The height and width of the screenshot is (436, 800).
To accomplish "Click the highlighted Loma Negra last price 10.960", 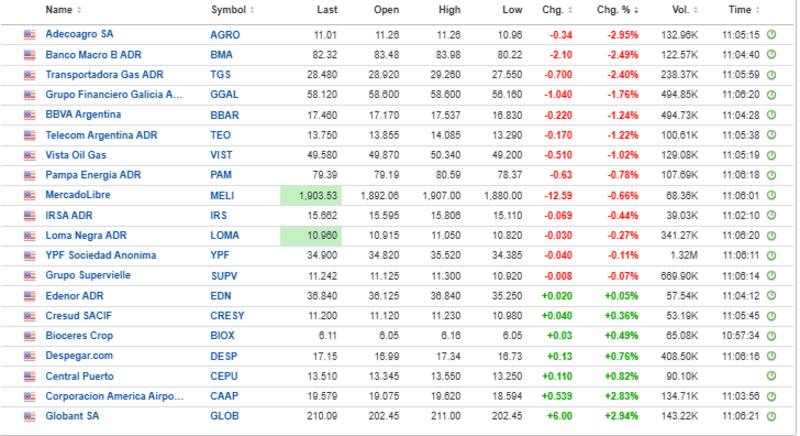I will [312, 236].
